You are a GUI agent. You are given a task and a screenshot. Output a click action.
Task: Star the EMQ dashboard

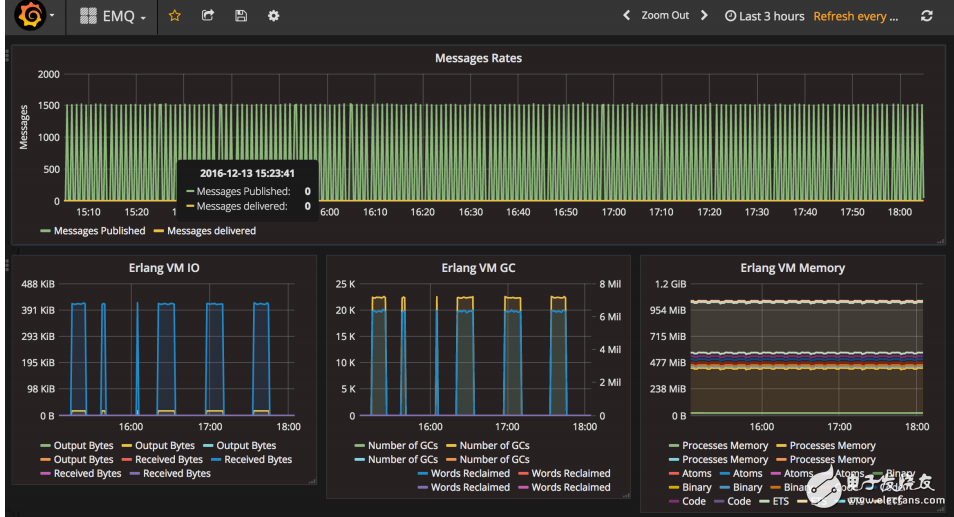pyautogui.click(x=174, y=16)
